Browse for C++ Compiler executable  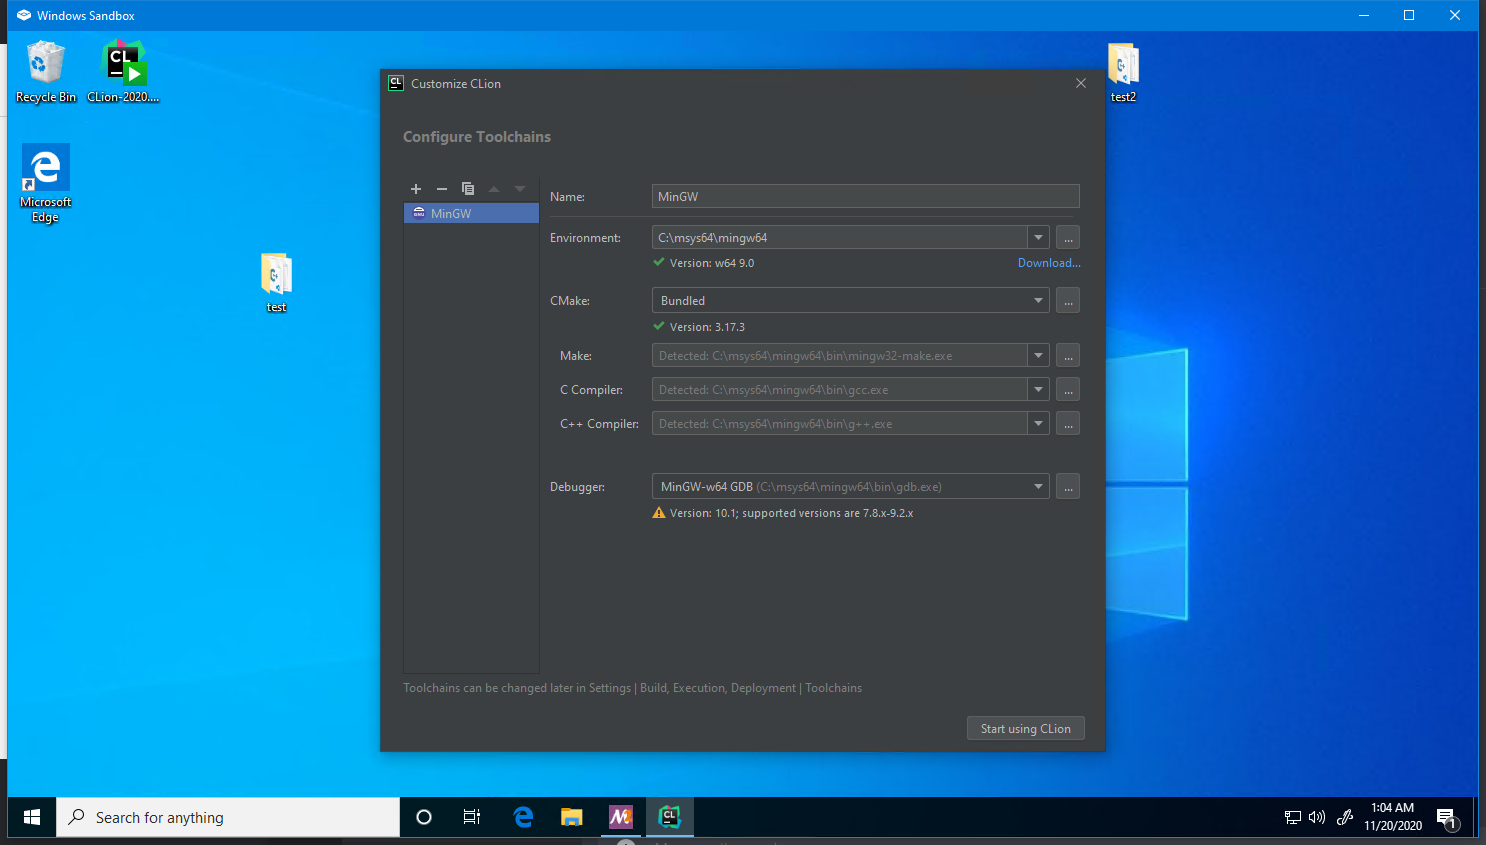pos(1068,423)
